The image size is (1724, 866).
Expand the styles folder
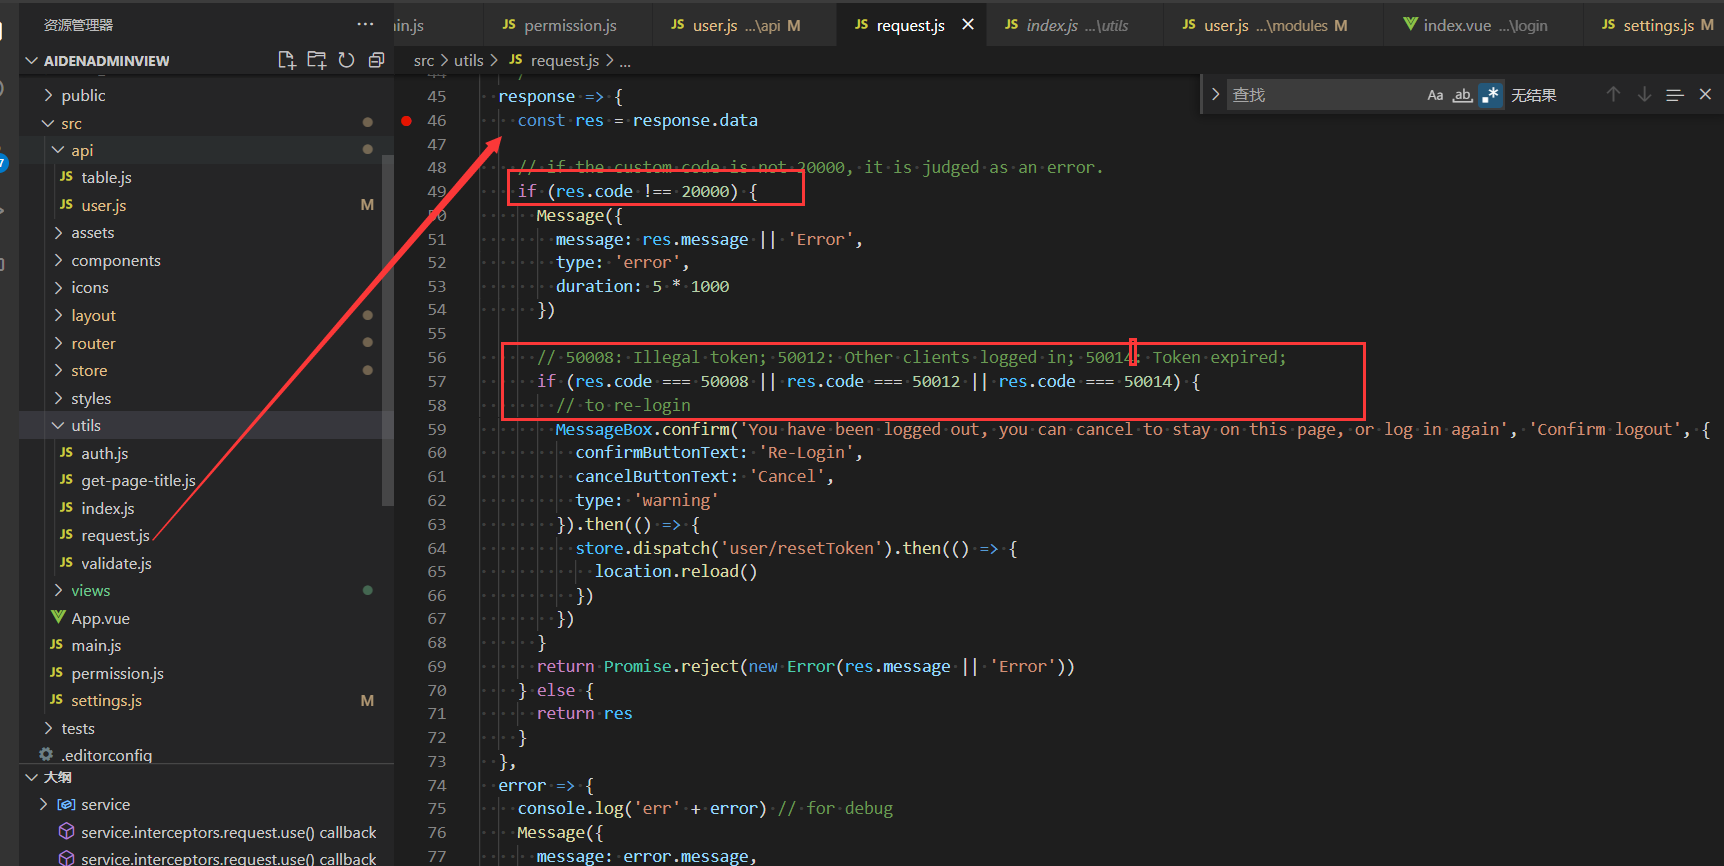[91, 398]
